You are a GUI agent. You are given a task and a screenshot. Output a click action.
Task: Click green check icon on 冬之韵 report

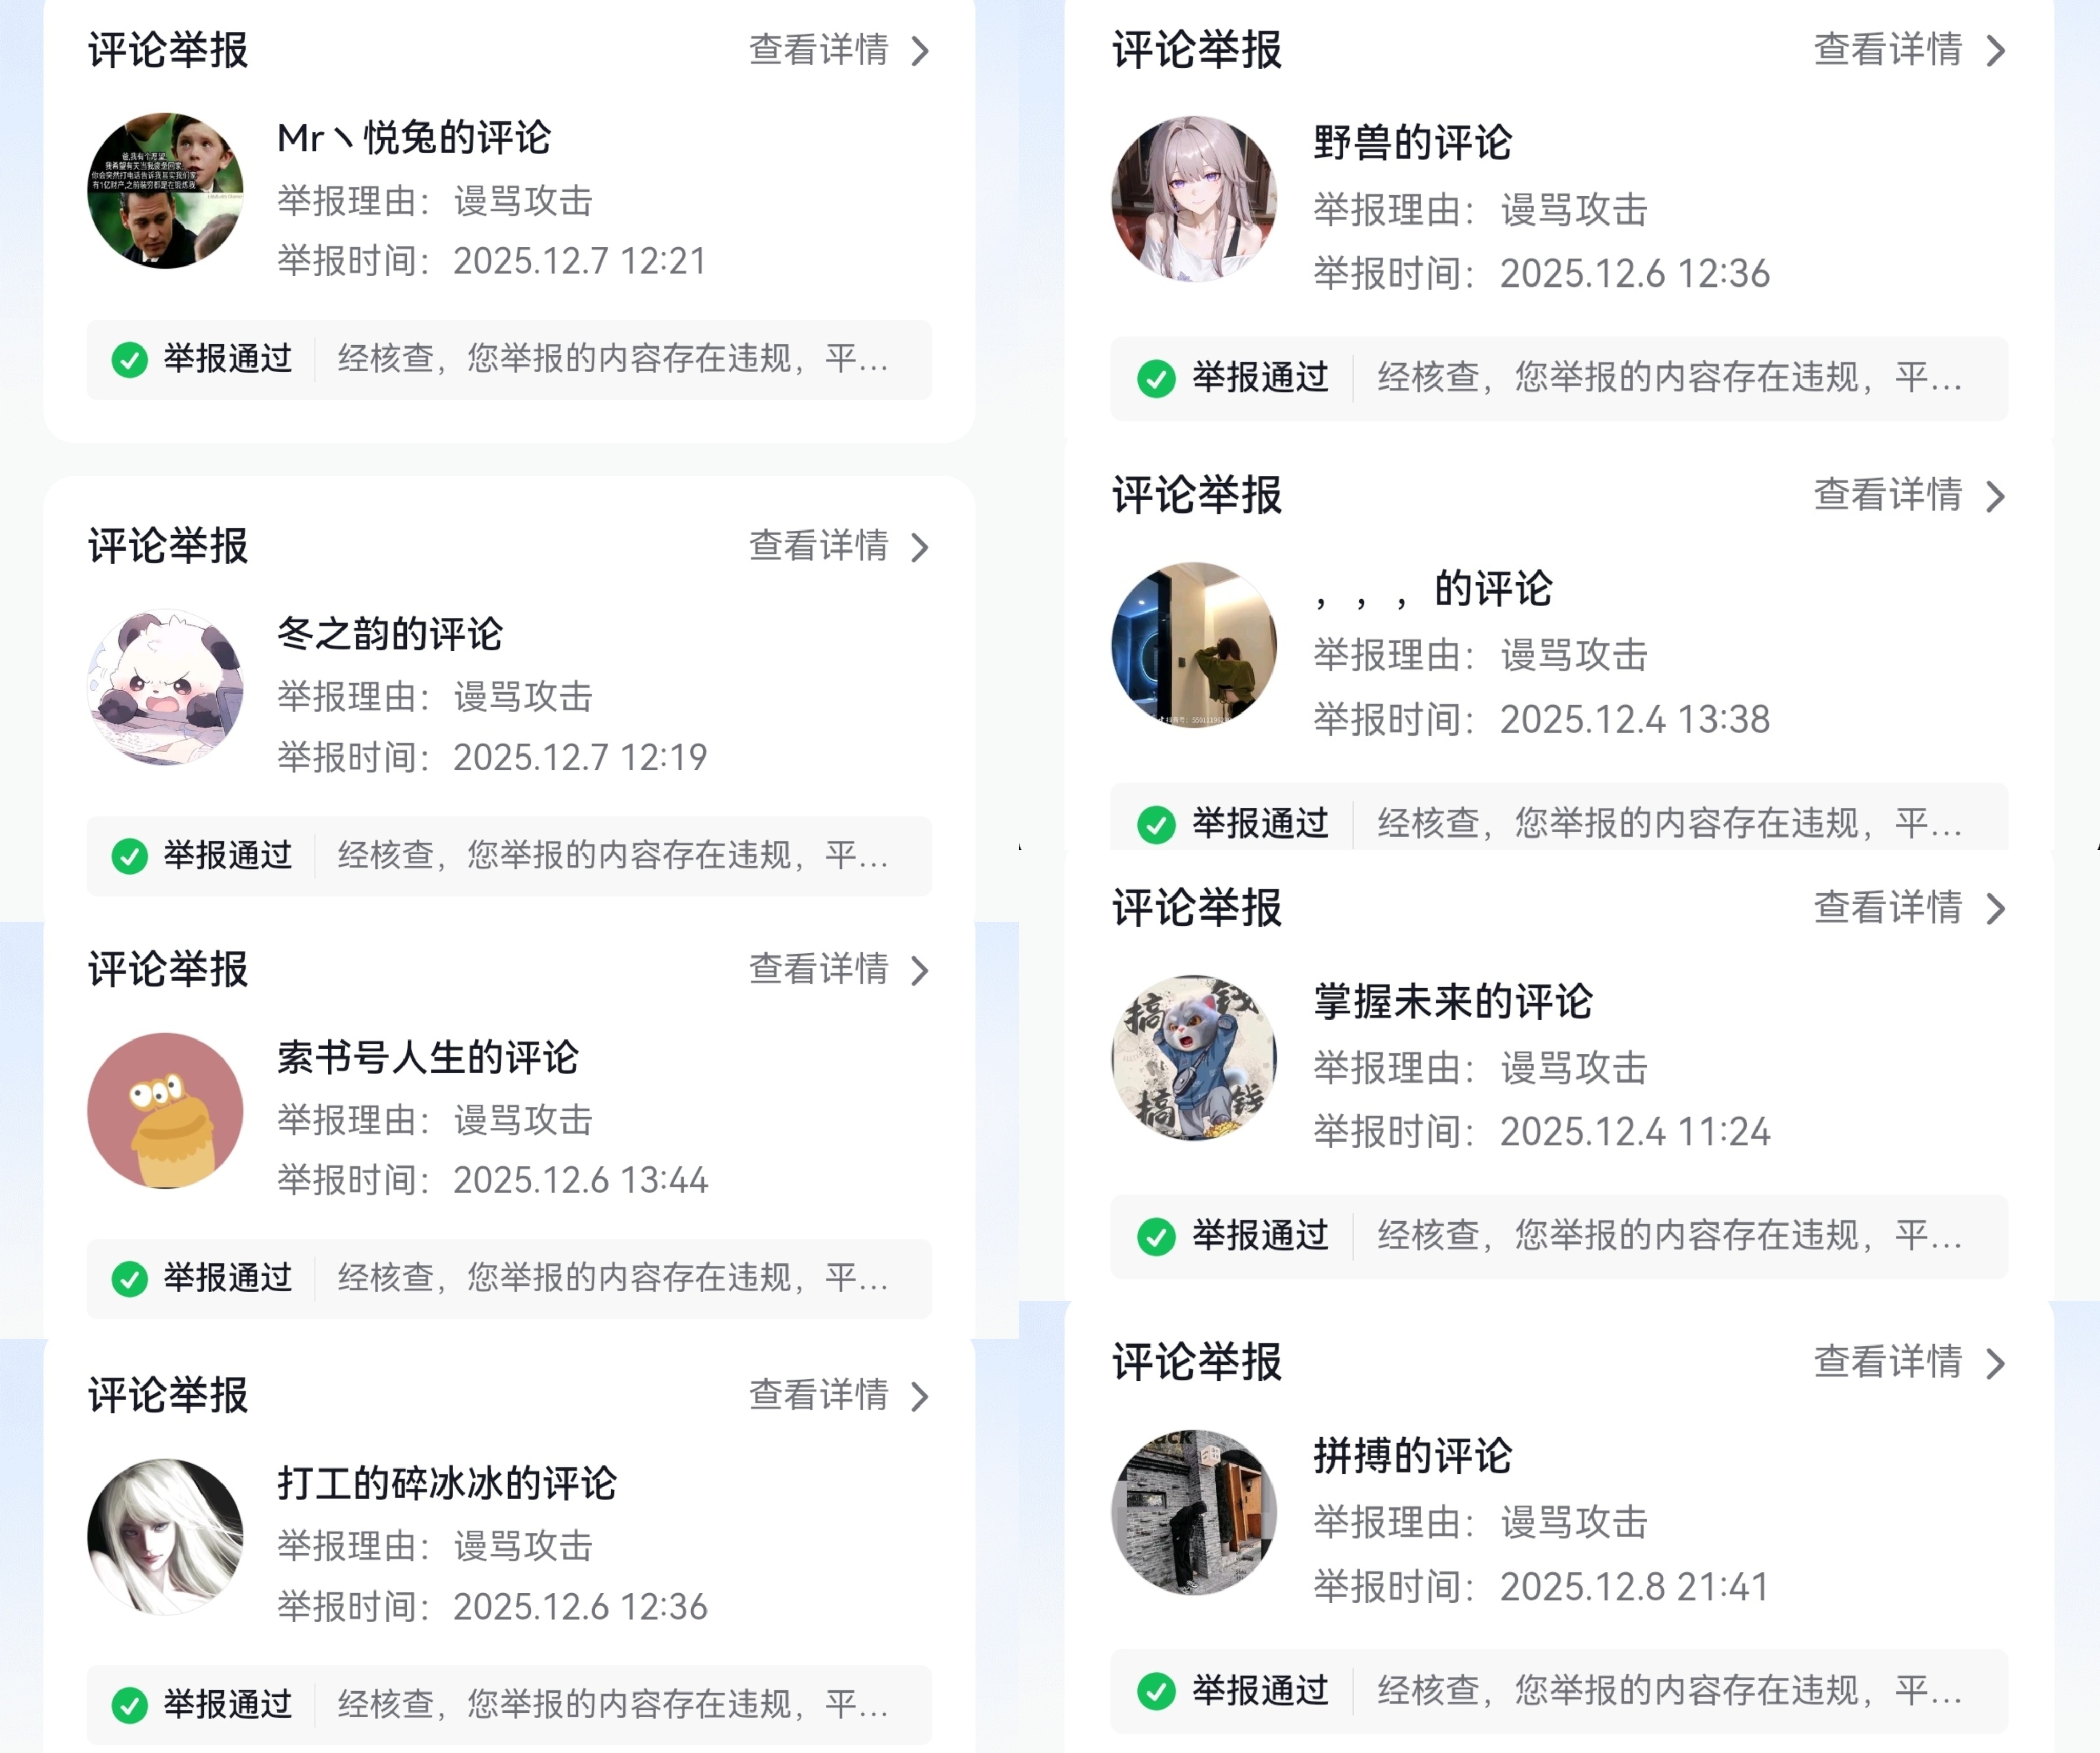pyautogui.click(x=130, y=856)
